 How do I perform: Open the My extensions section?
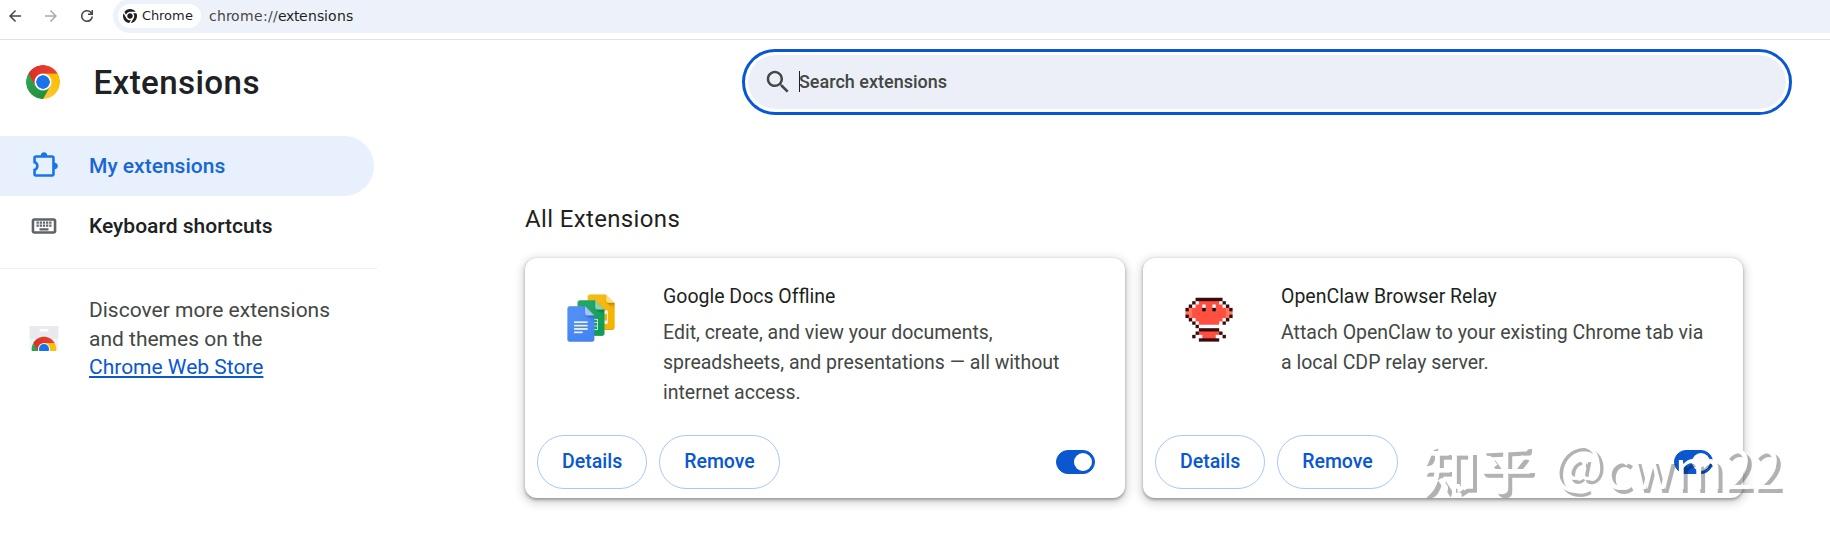(x=157, y=166)
